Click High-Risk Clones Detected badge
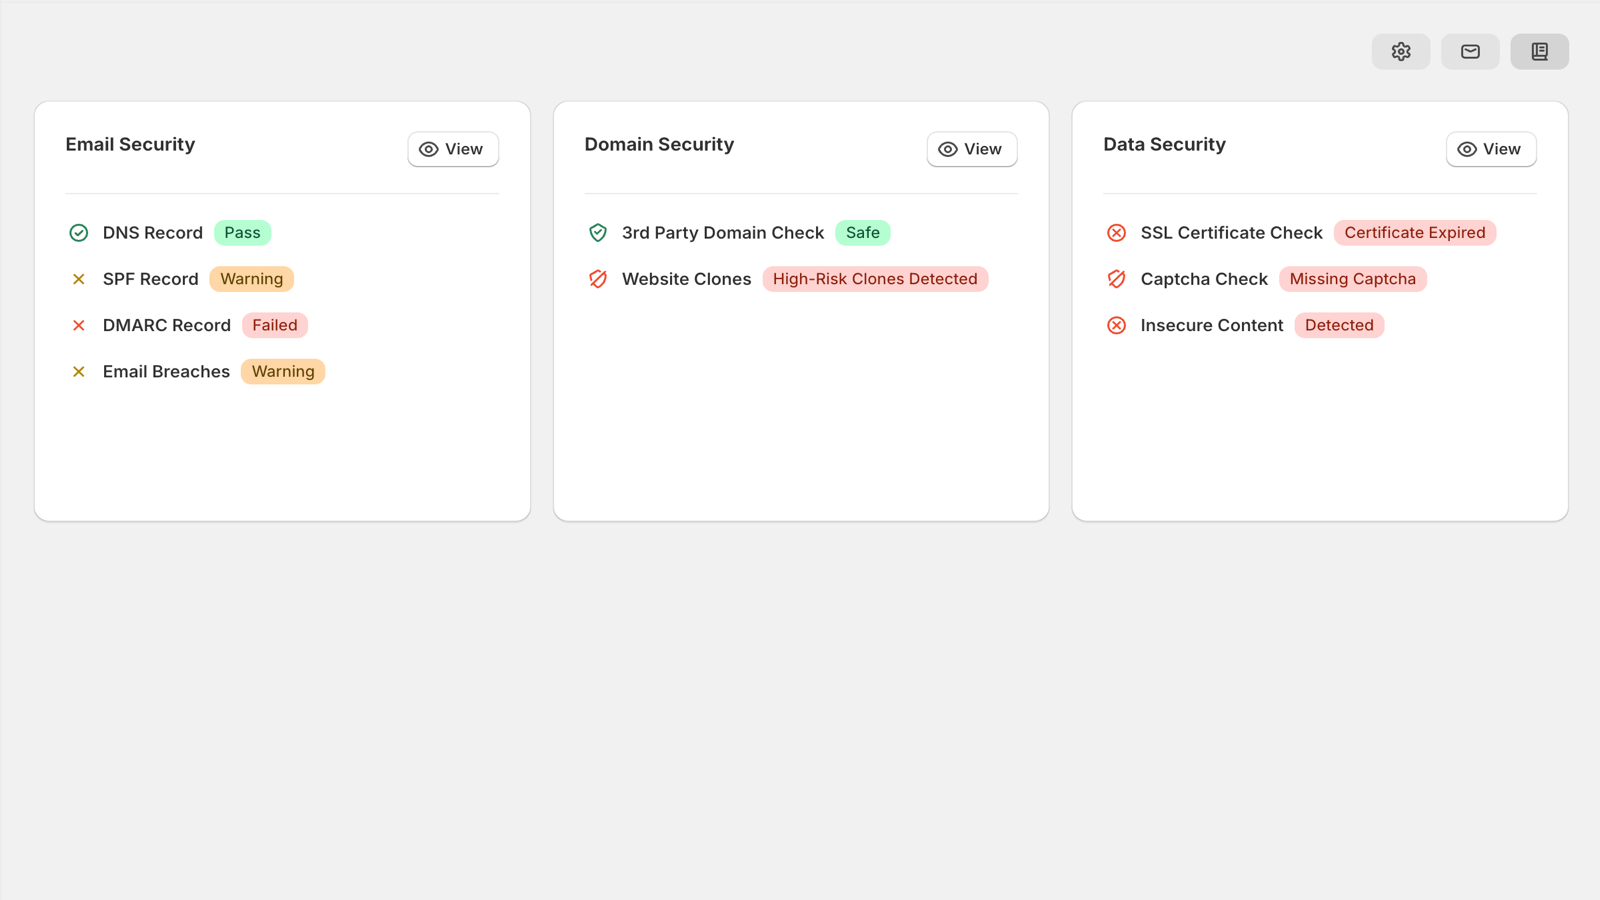 click(875, 279)
